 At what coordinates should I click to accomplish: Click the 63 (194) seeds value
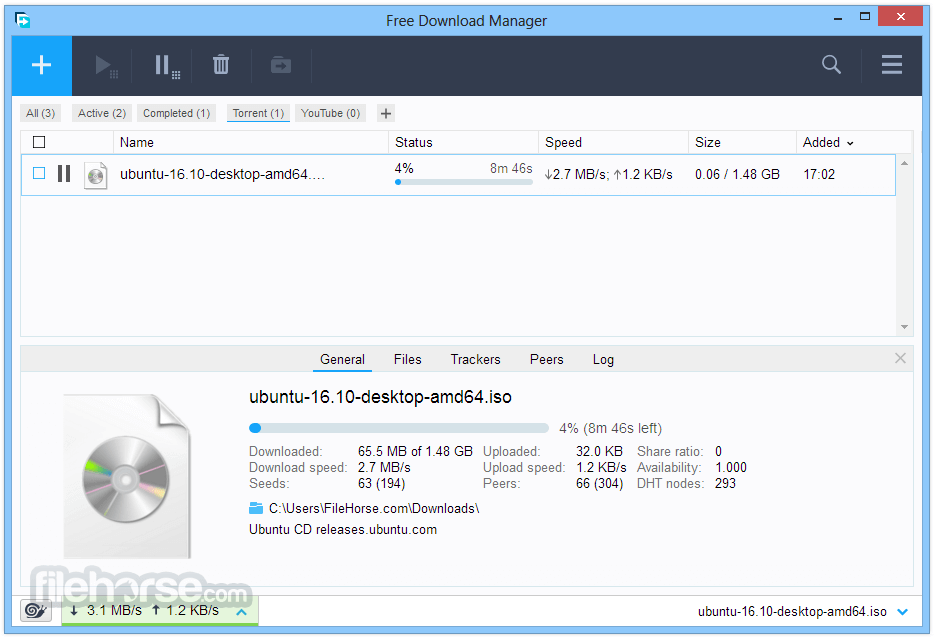(382, 484)
